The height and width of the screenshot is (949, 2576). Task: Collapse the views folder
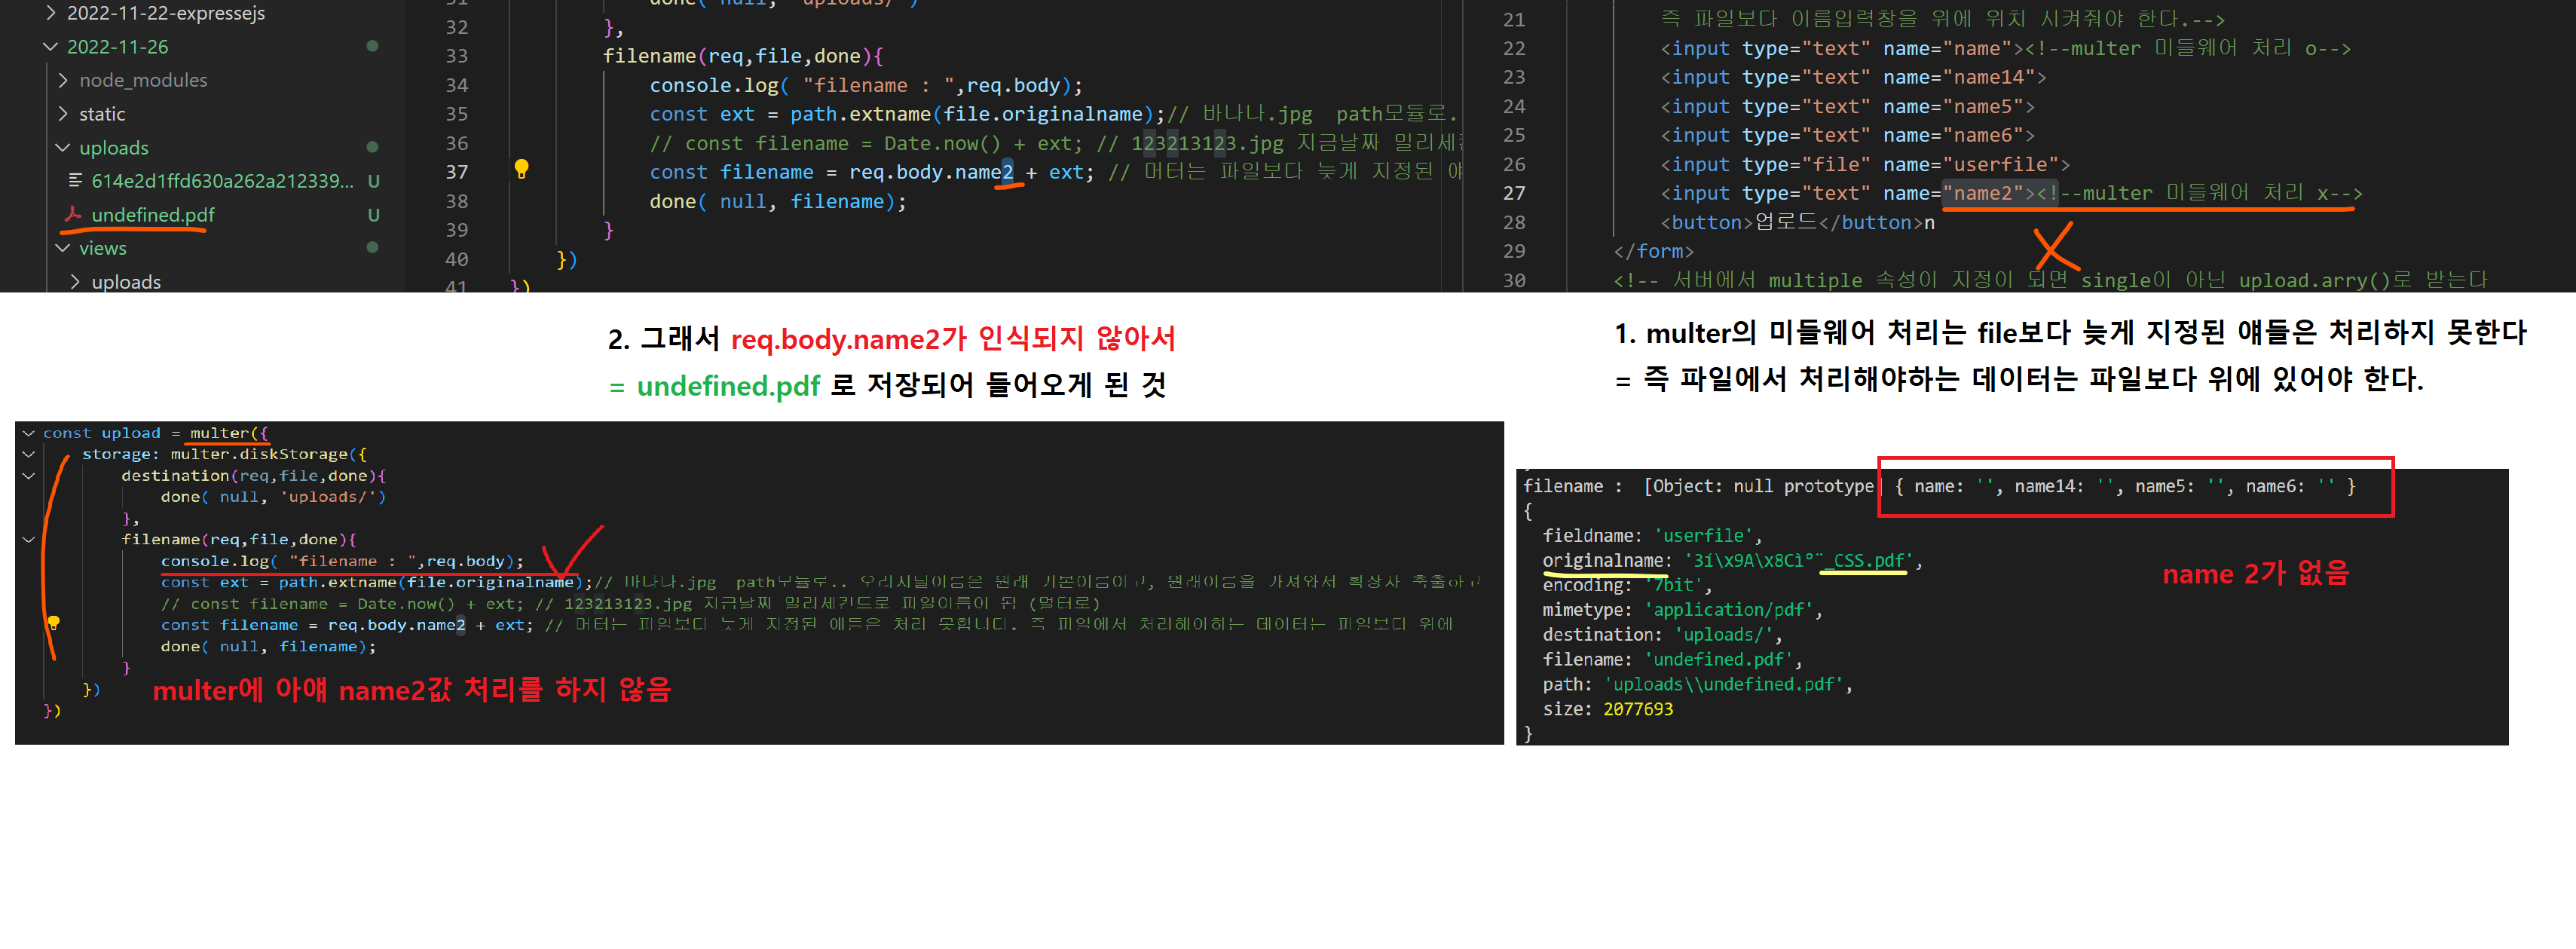pos(64,247)
